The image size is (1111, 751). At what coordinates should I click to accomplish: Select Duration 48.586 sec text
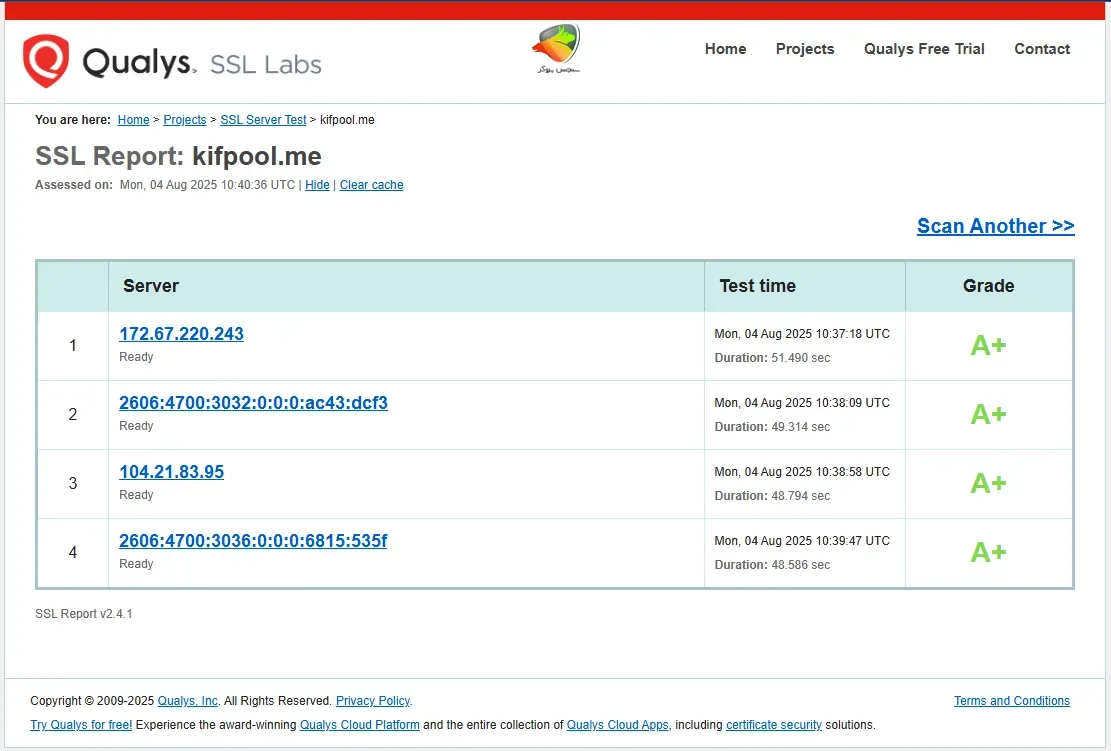point(772,565)
